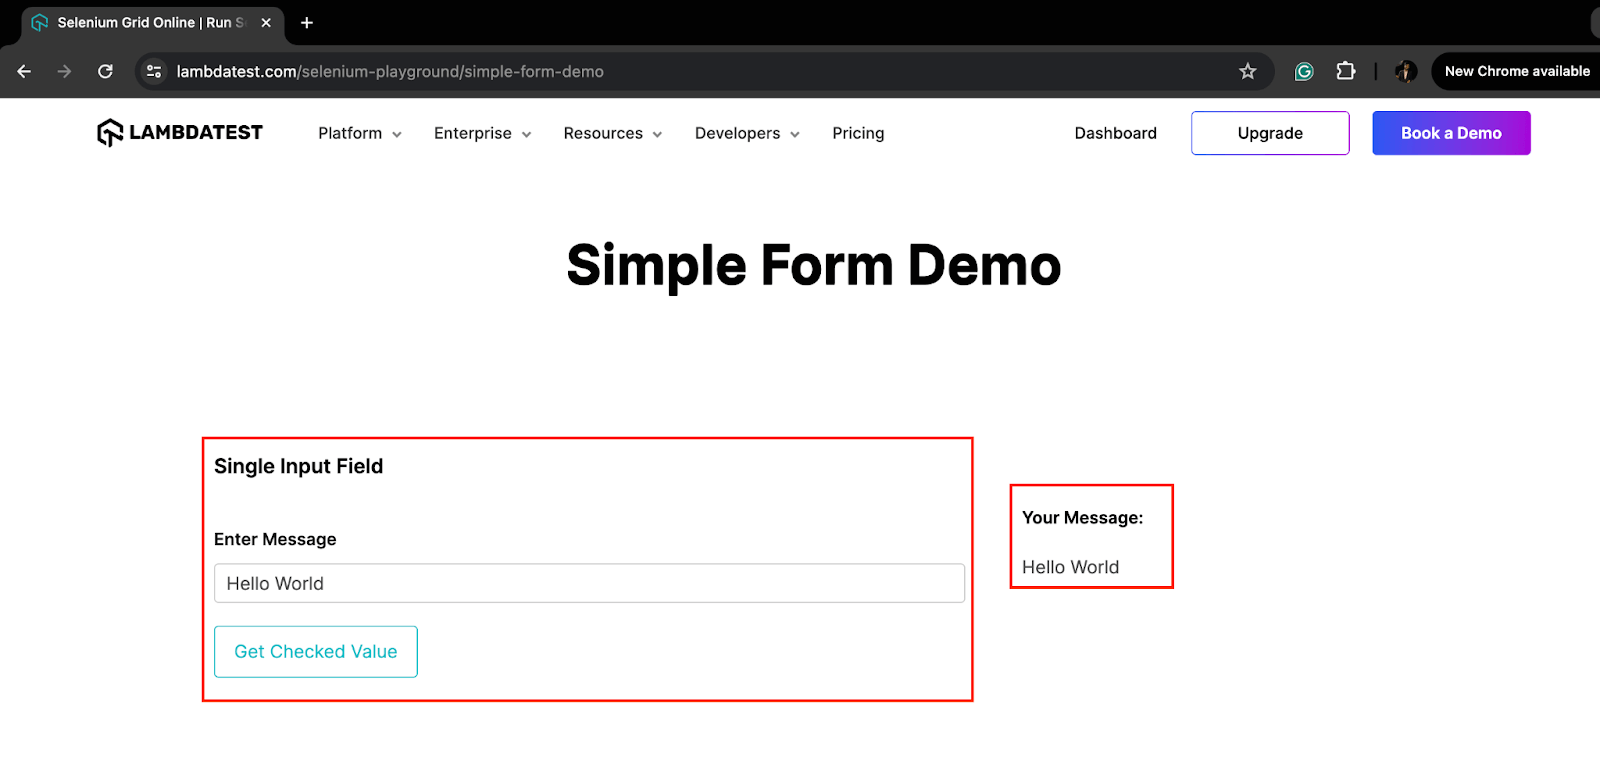
Task: Bookmark this page with the star icon
Action: (1247, 71)
